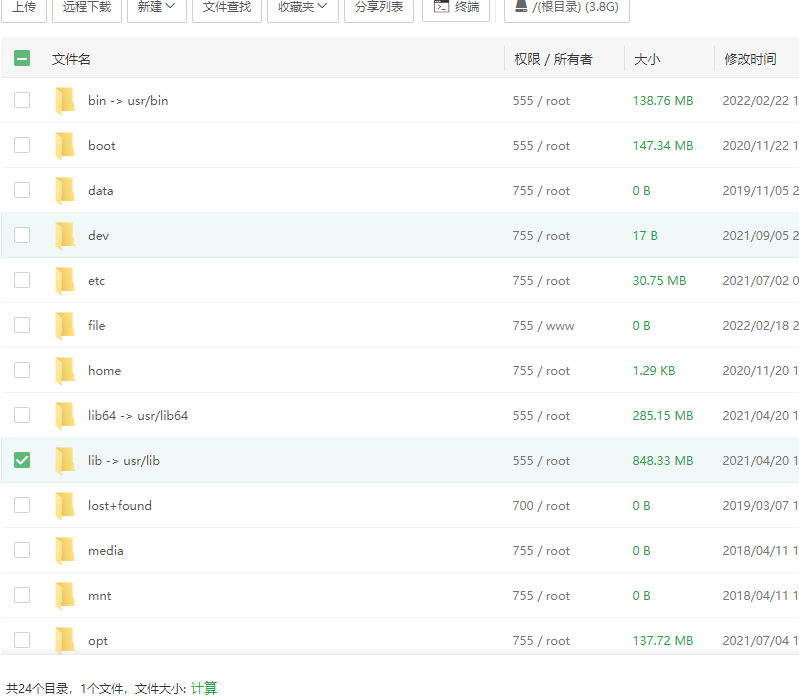Click the data folder icon
Screen dimensions: 799x699
[x=65, y=191]
